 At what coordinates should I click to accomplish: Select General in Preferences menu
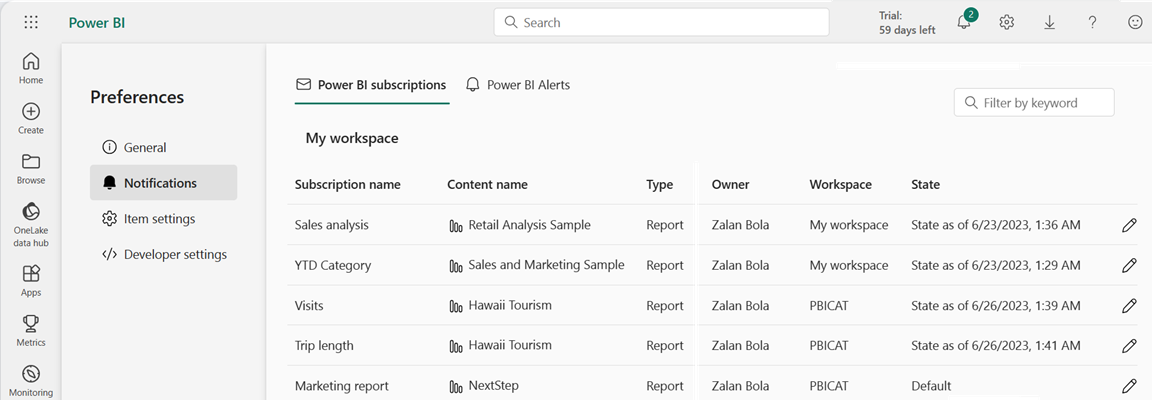pyautogui.click(x=145, y=147)
